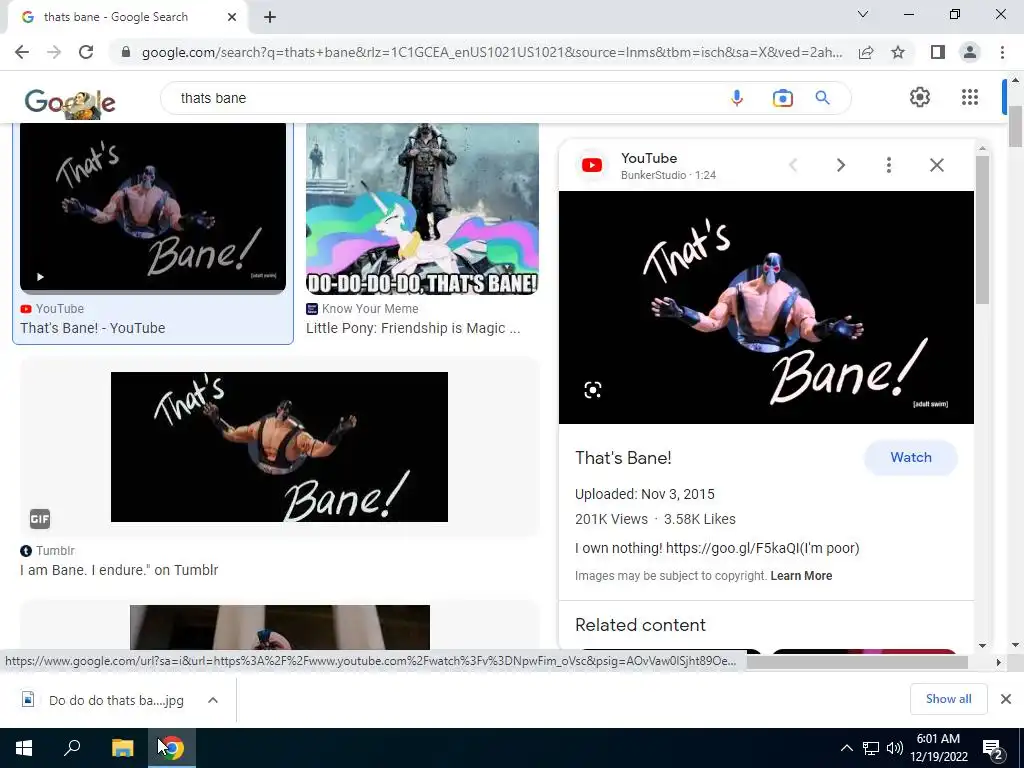Open Google quick settings gear

click(x=920, y=97)
